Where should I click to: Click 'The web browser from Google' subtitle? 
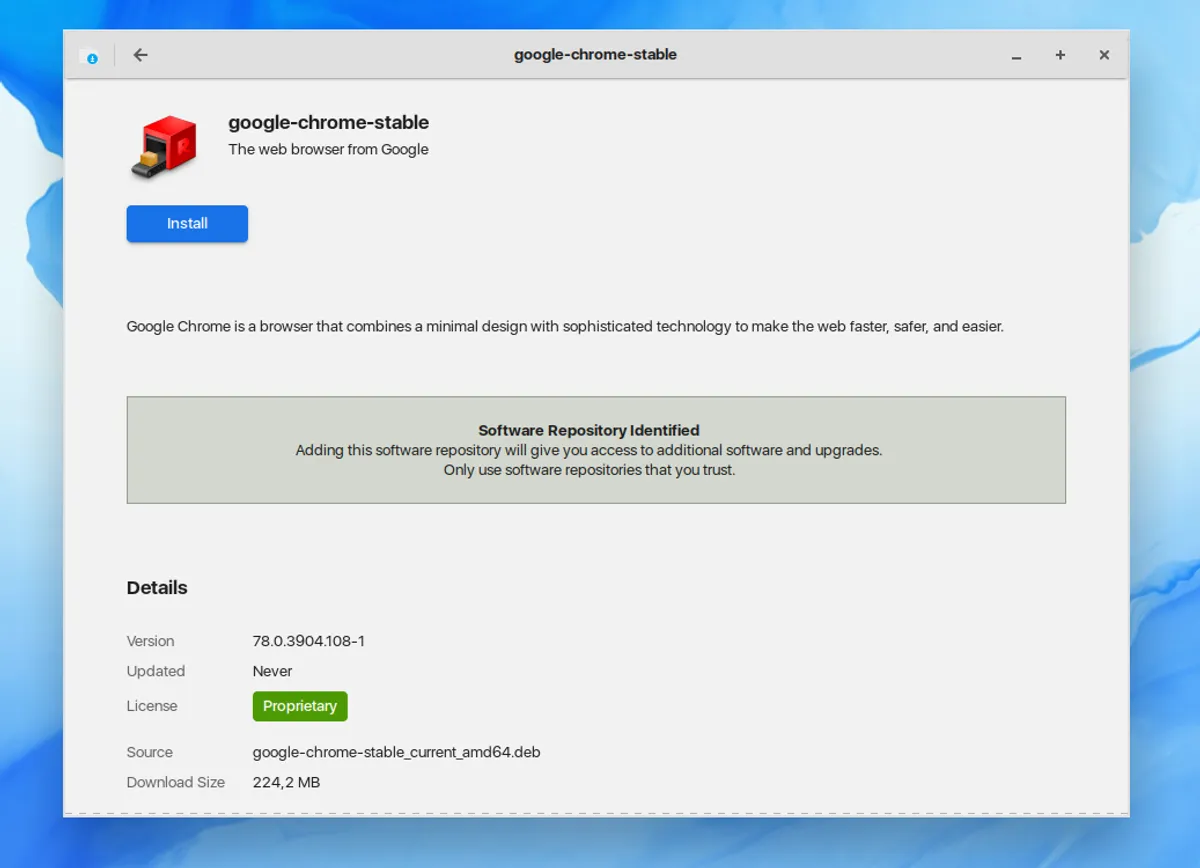tap(328, 150)
